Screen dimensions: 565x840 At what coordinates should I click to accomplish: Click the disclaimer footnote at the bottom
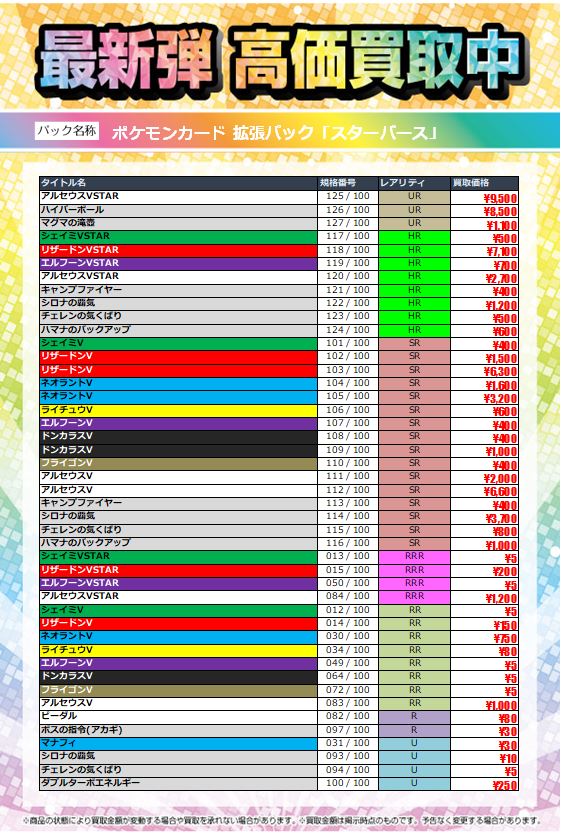click(x=282, y=820)
